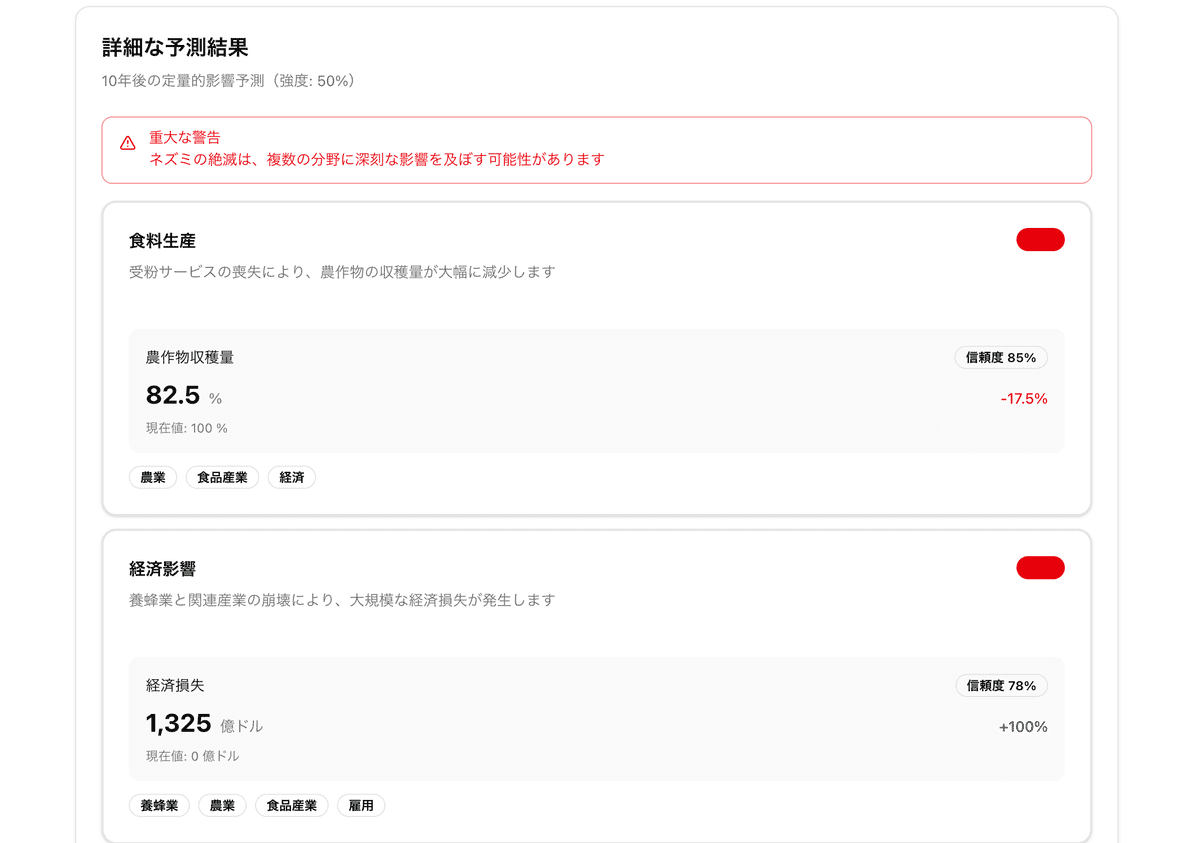Click the 農業 tag under 農作物収穫量

[153, 478]
